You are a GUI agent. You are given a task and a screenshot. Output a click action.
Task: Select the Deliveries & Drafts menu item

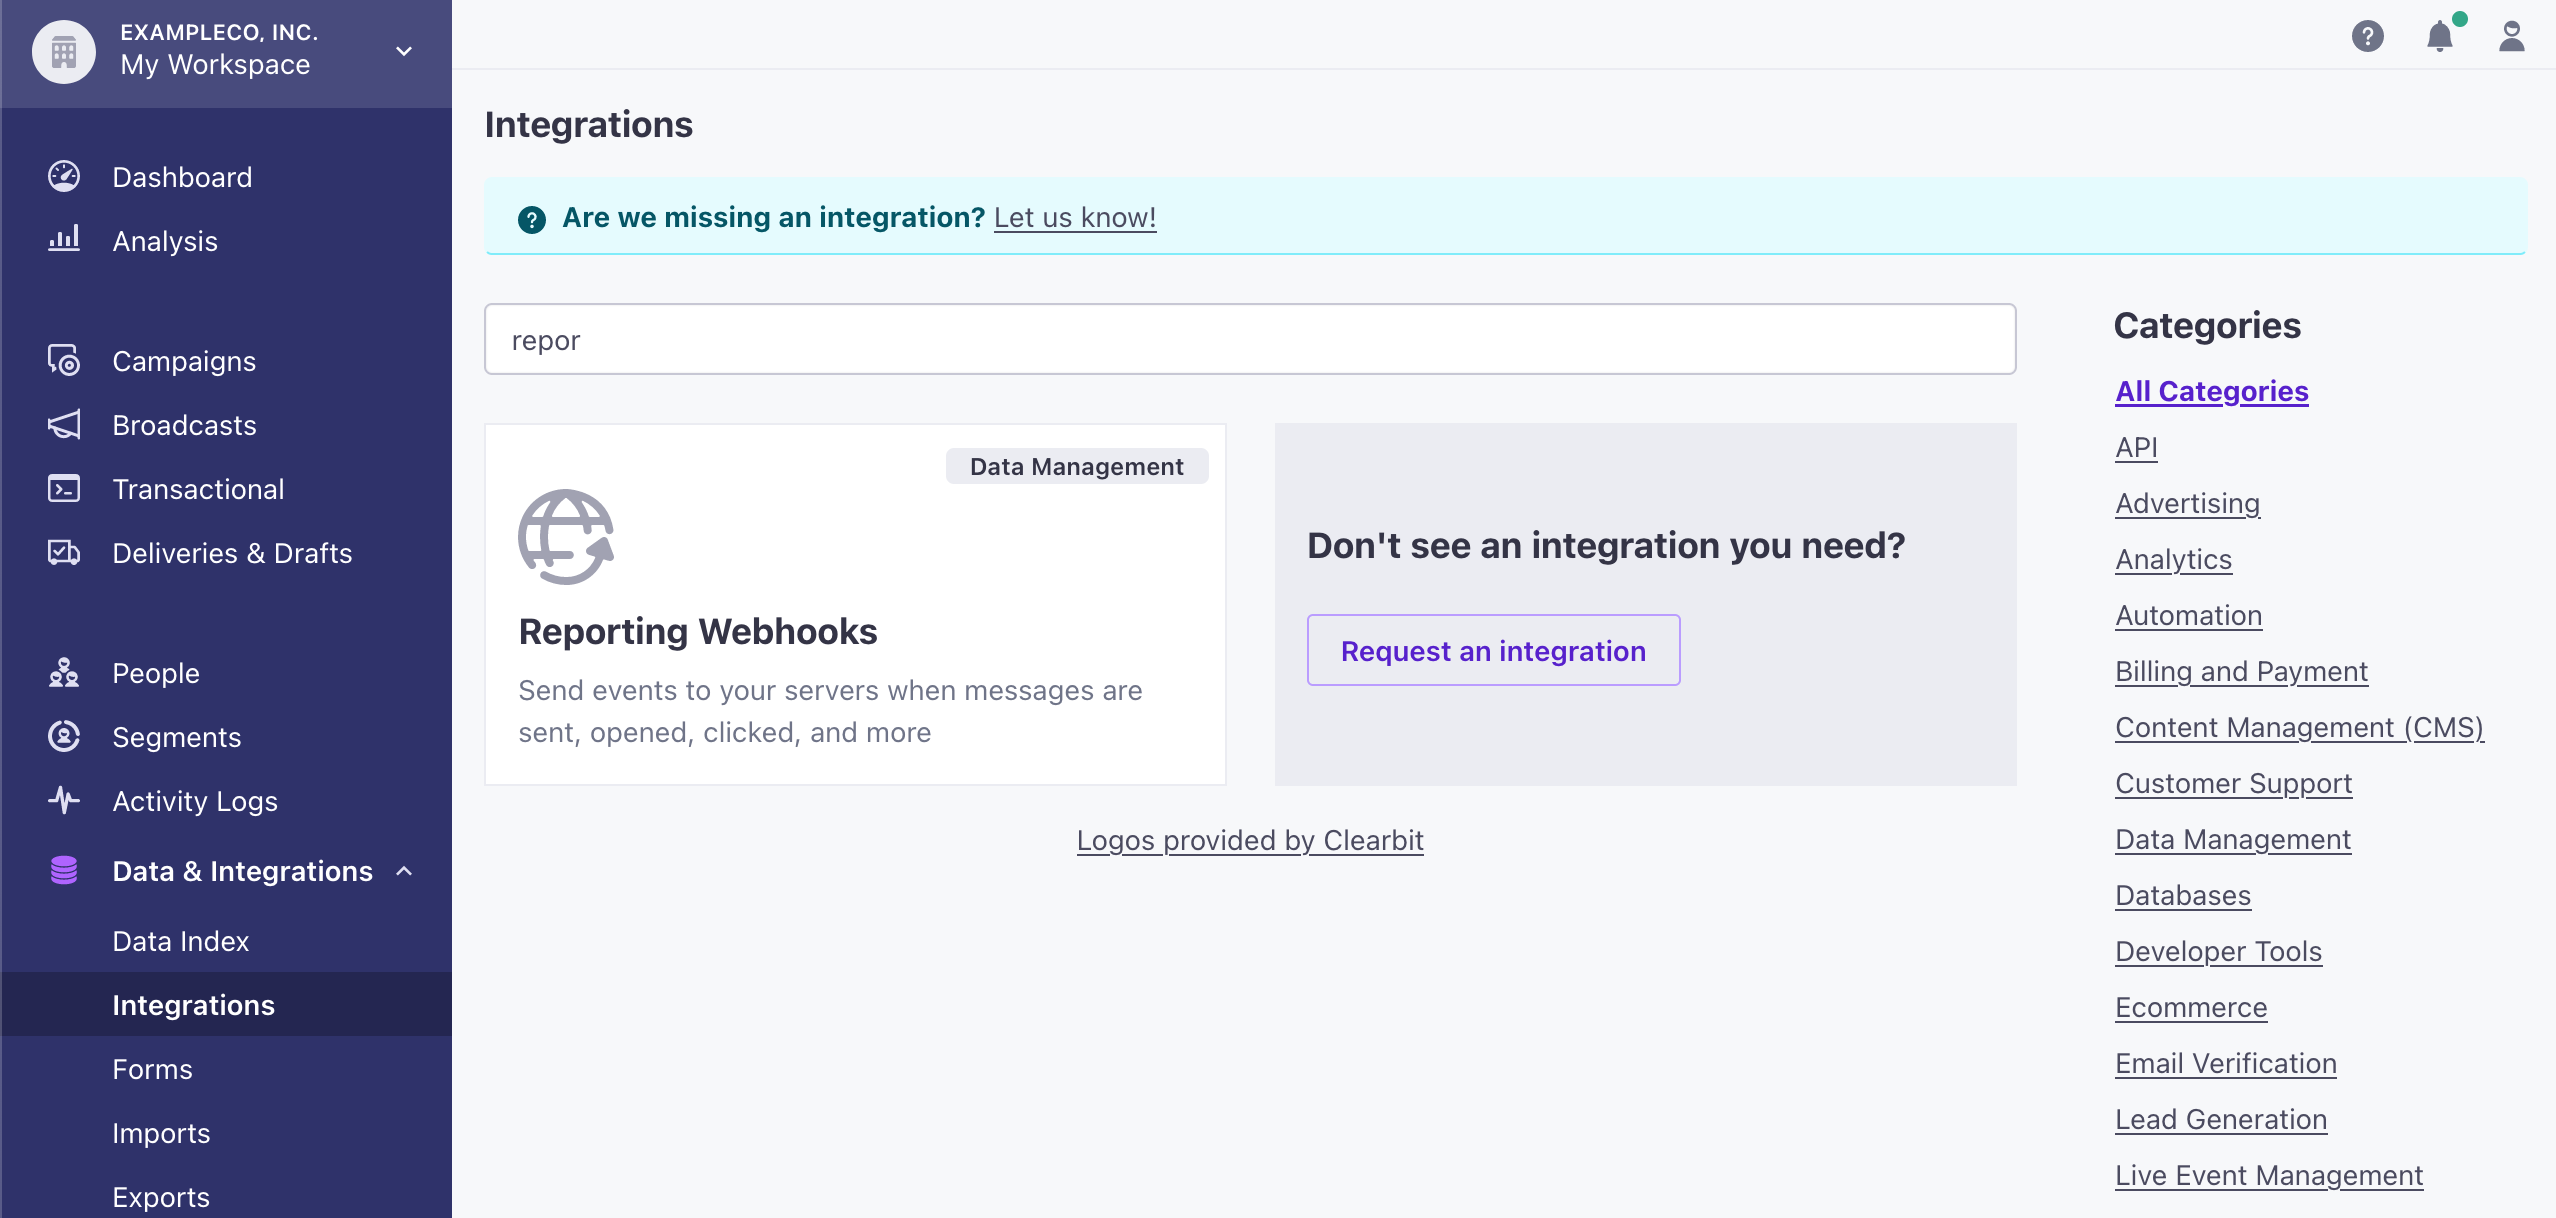click(x=231, y=551)
